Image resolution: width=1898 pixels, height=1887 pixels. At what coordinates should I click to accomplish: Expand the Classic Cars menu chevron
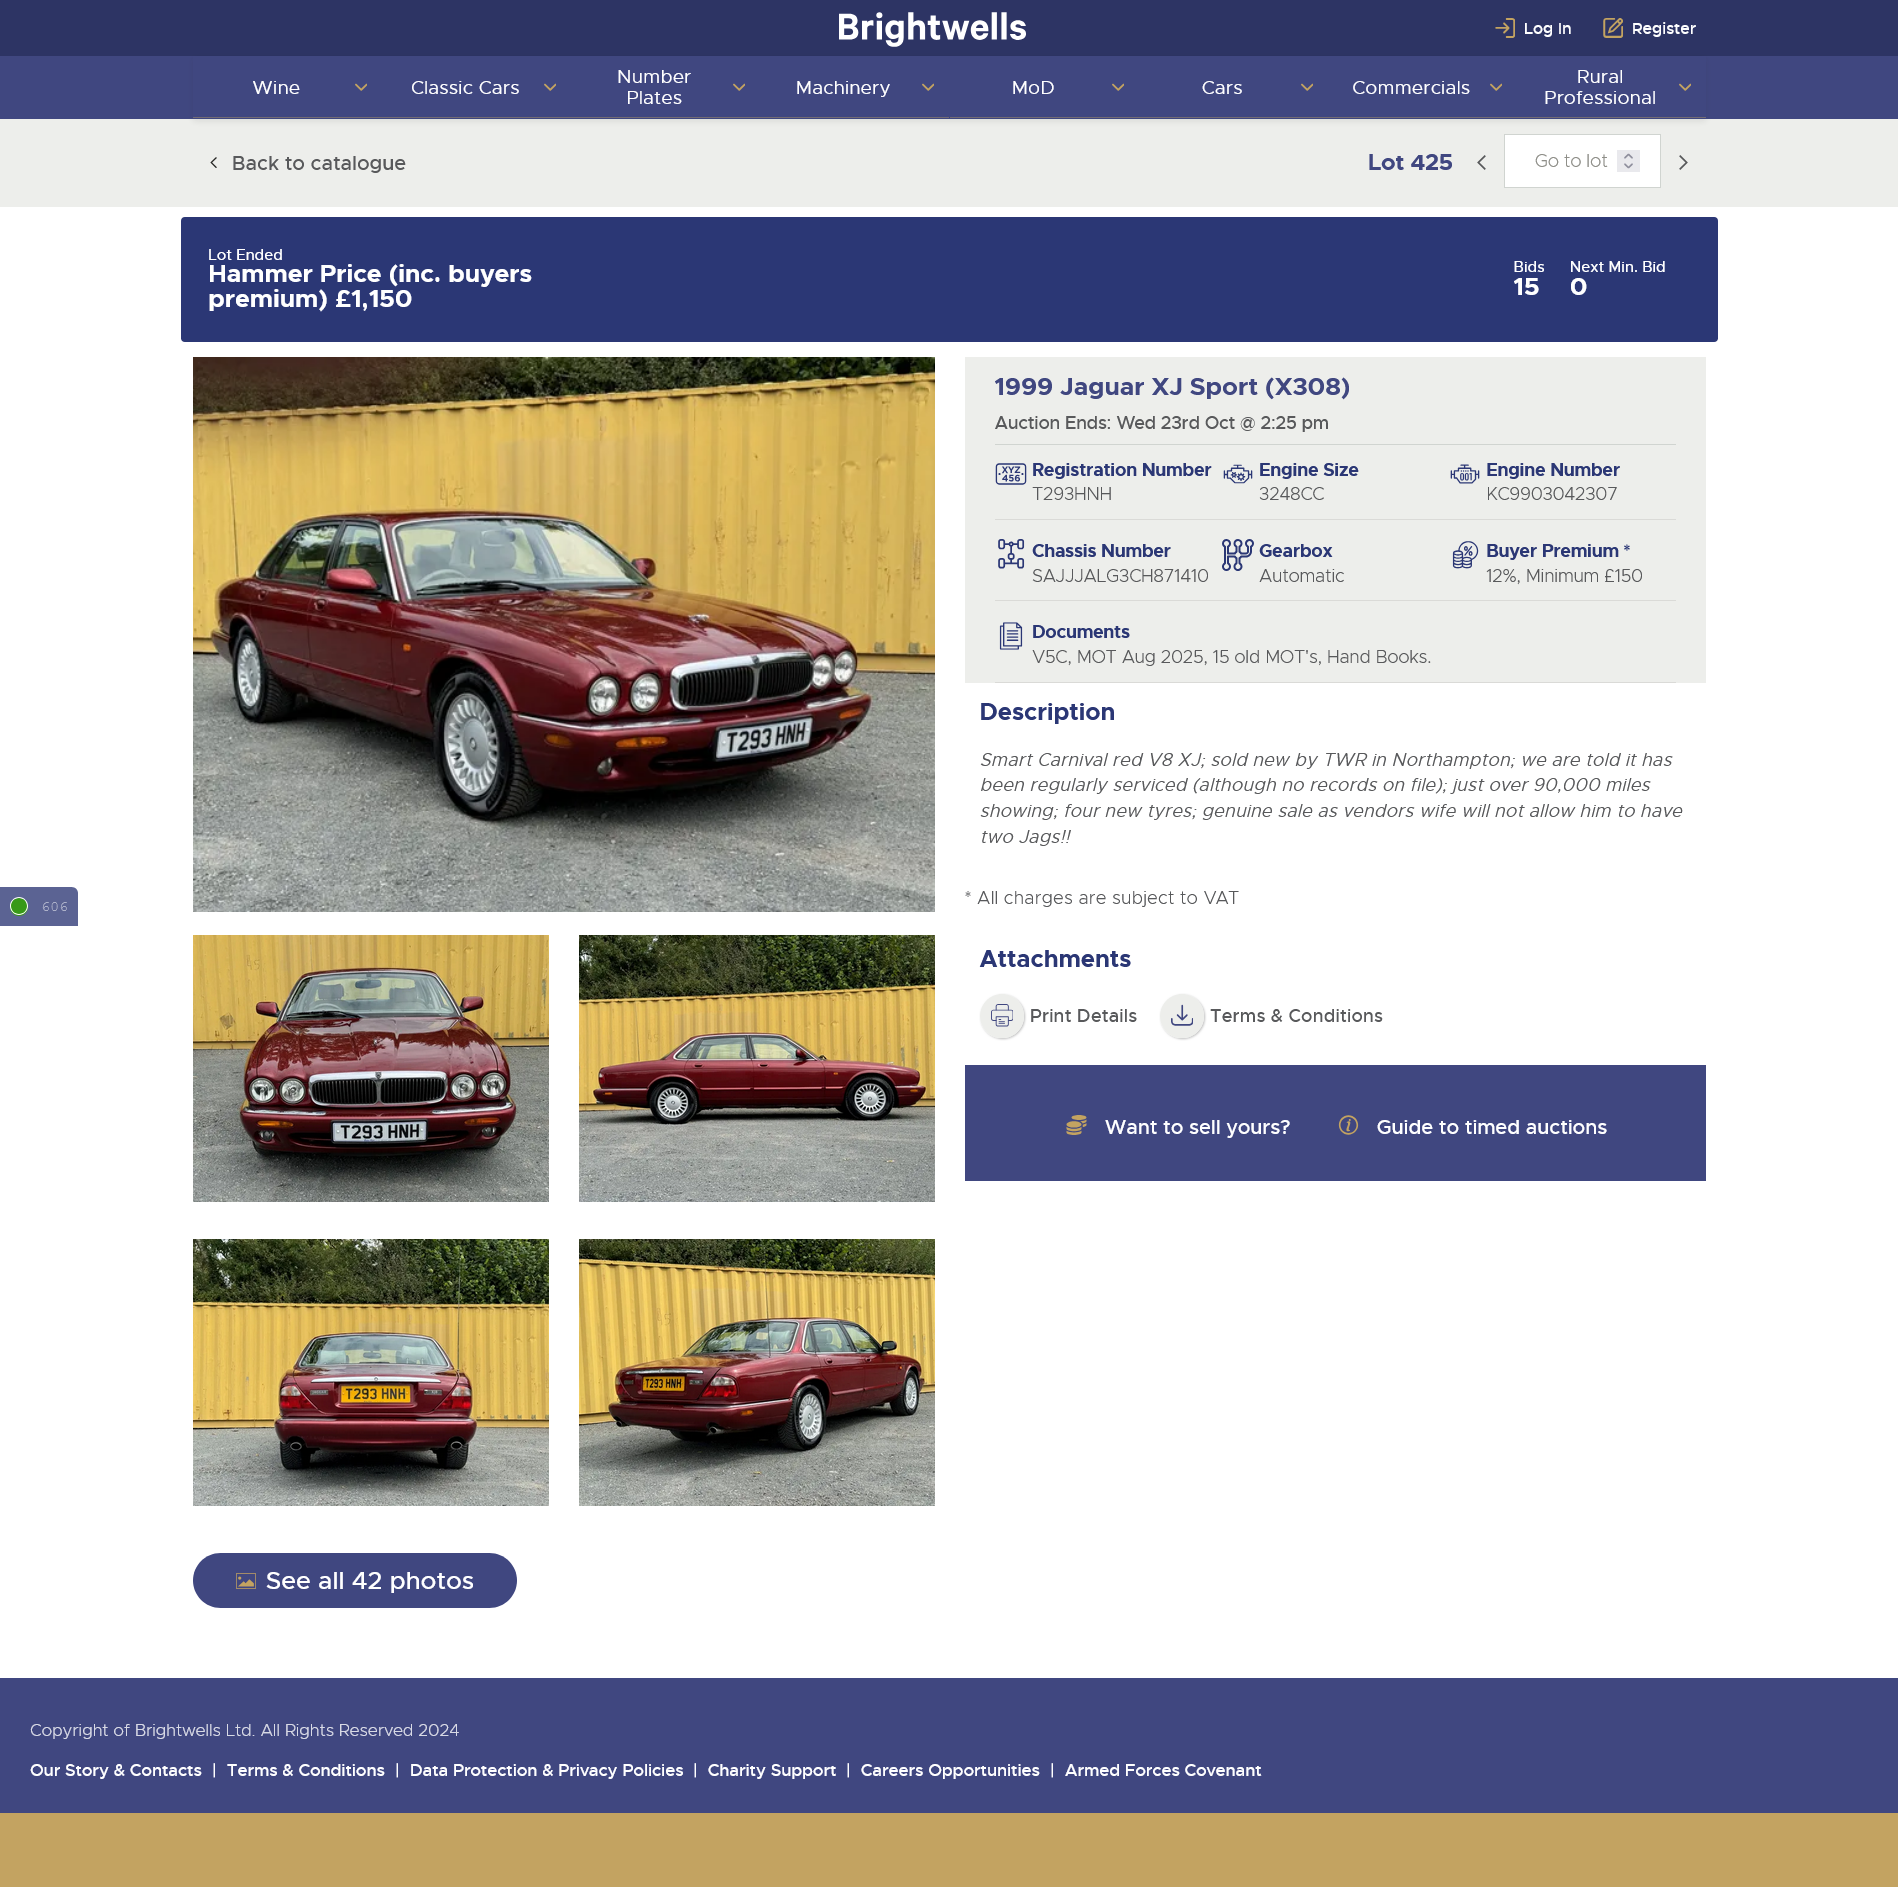pyautogui.click(x=550, y=87)
